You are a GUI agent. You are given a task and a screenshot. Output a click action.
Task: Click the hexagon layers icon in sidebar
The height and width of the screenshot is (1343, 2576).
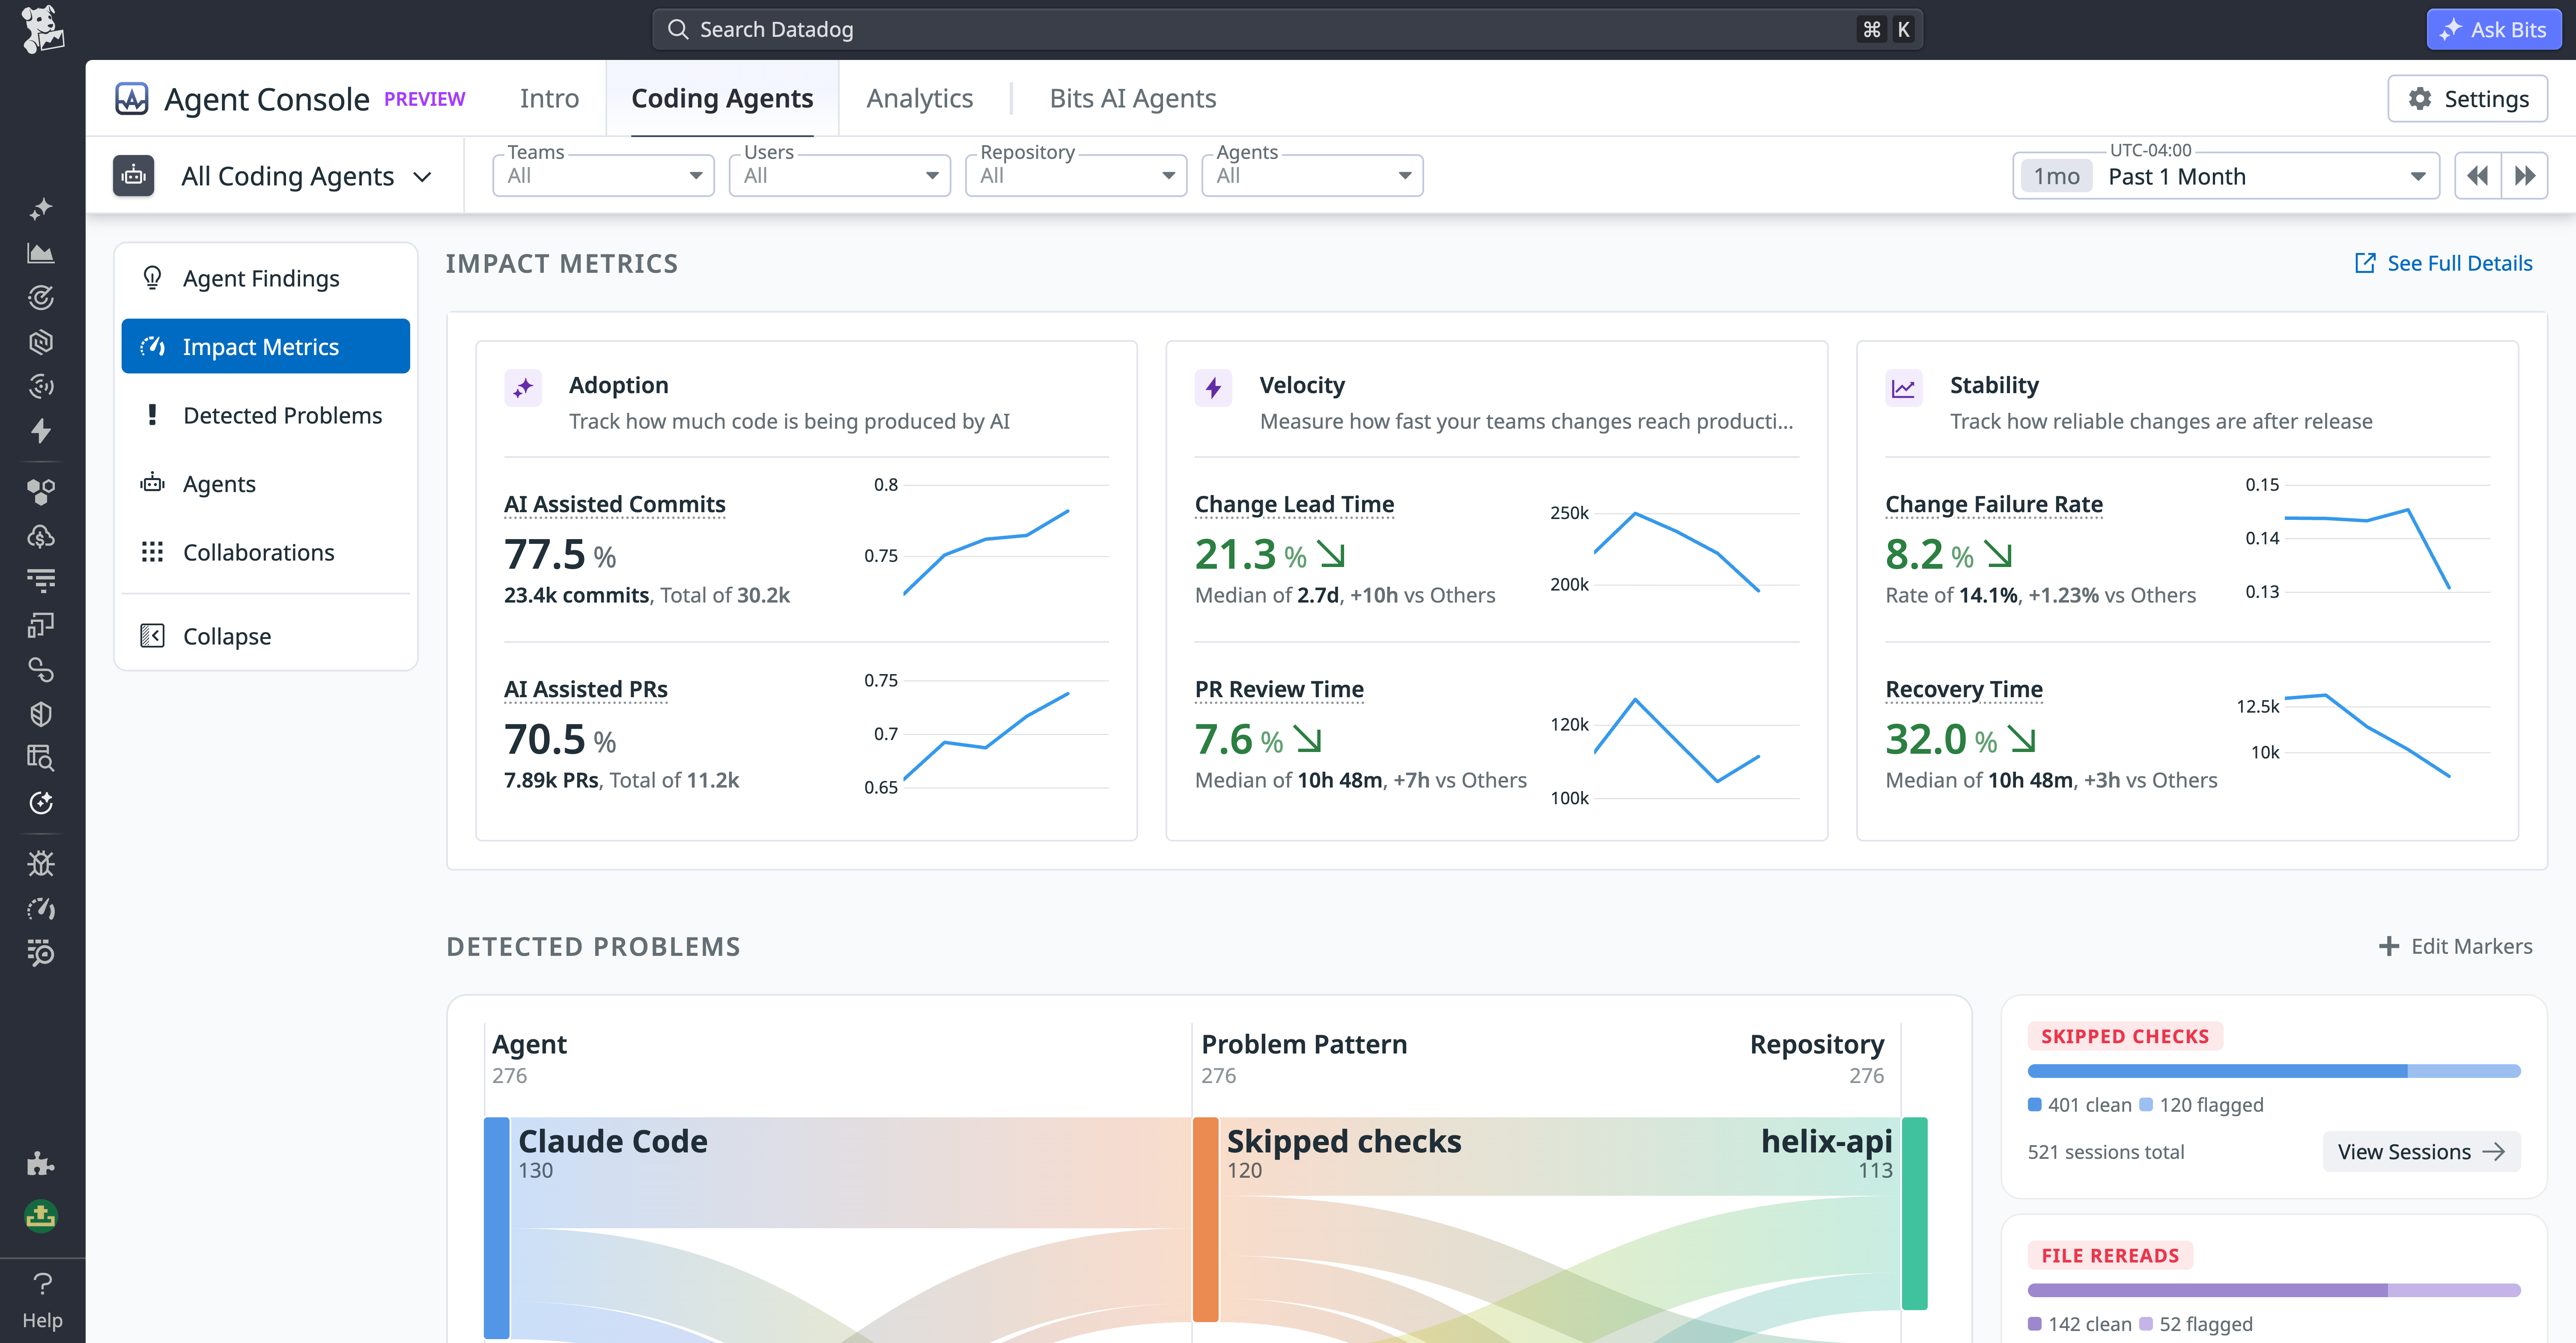pos(41,342)
